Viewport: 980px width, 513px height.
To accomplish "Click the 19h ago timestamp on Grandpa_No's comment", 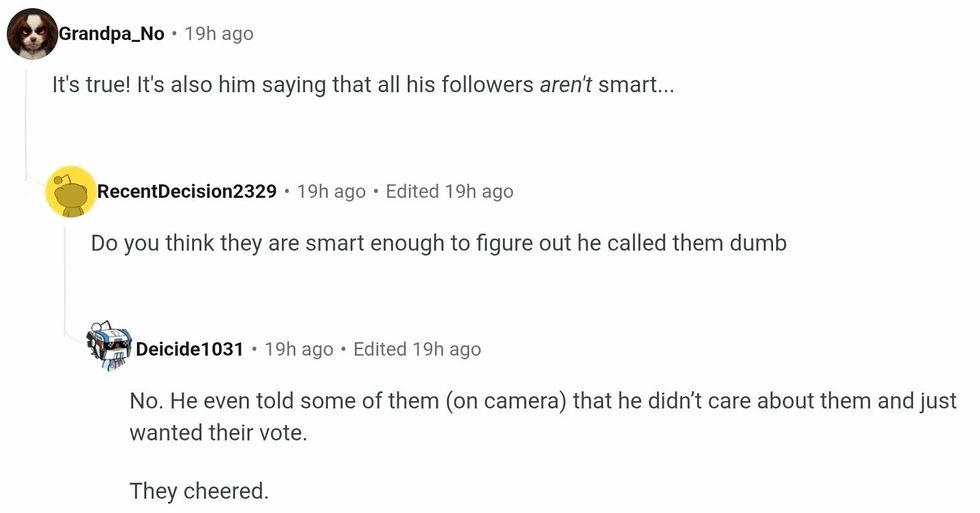I will (219, 34).
